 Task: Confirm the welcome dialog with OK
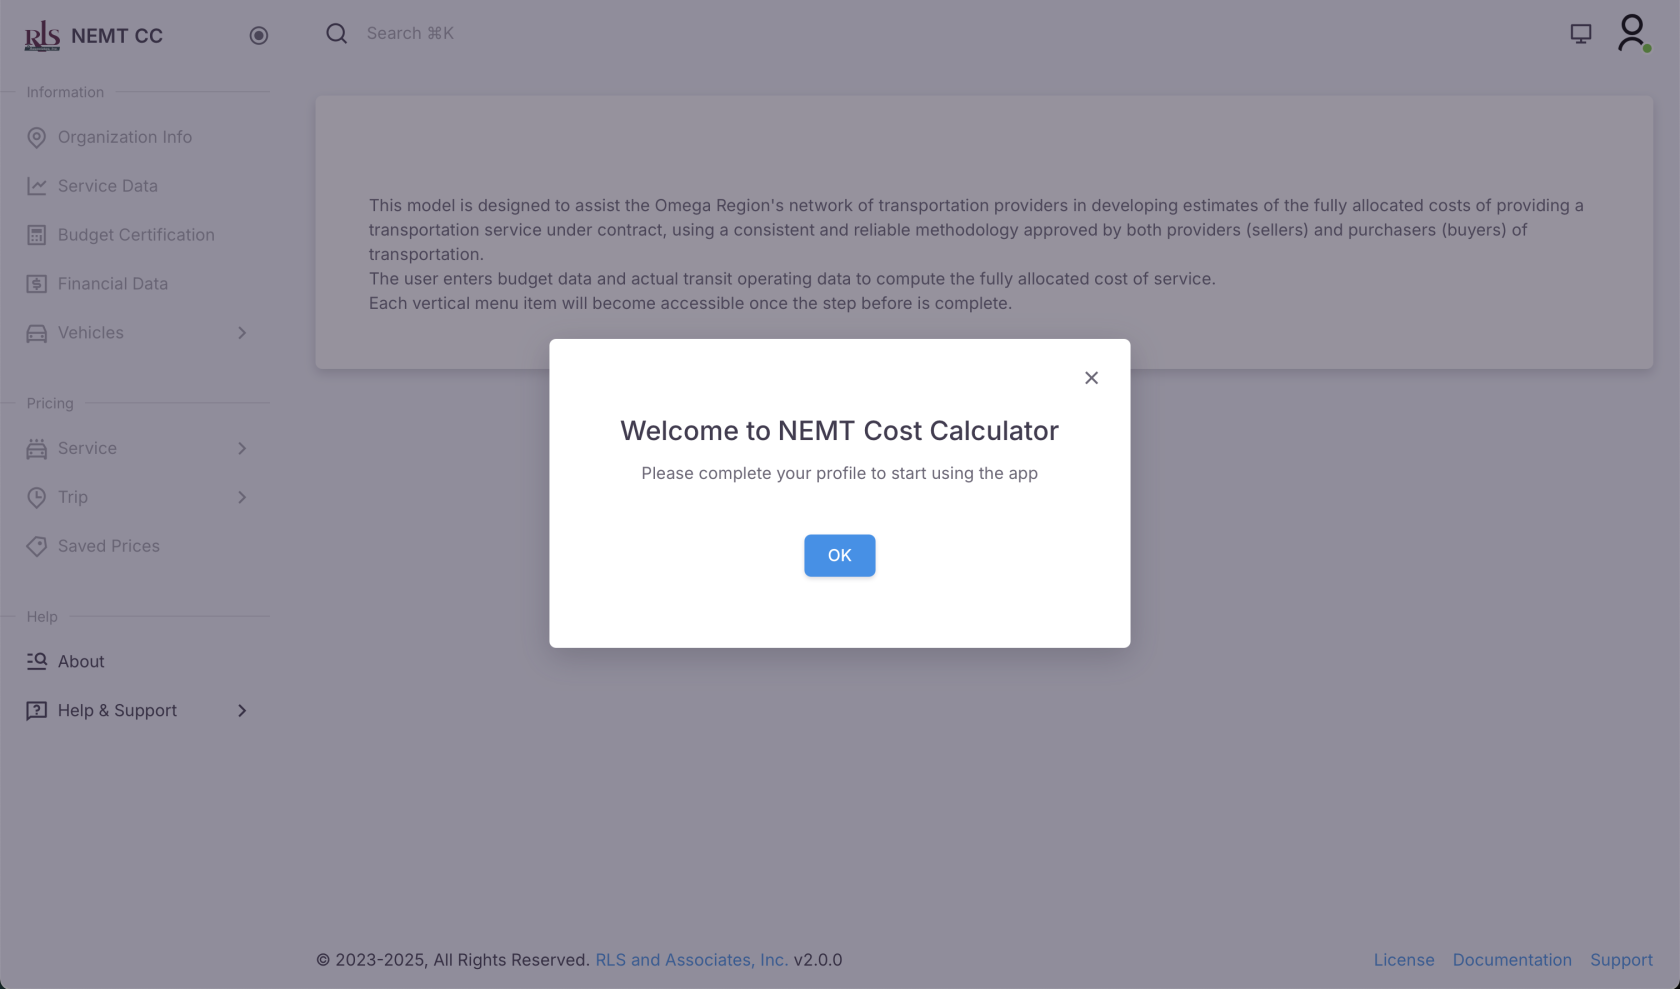839,555
